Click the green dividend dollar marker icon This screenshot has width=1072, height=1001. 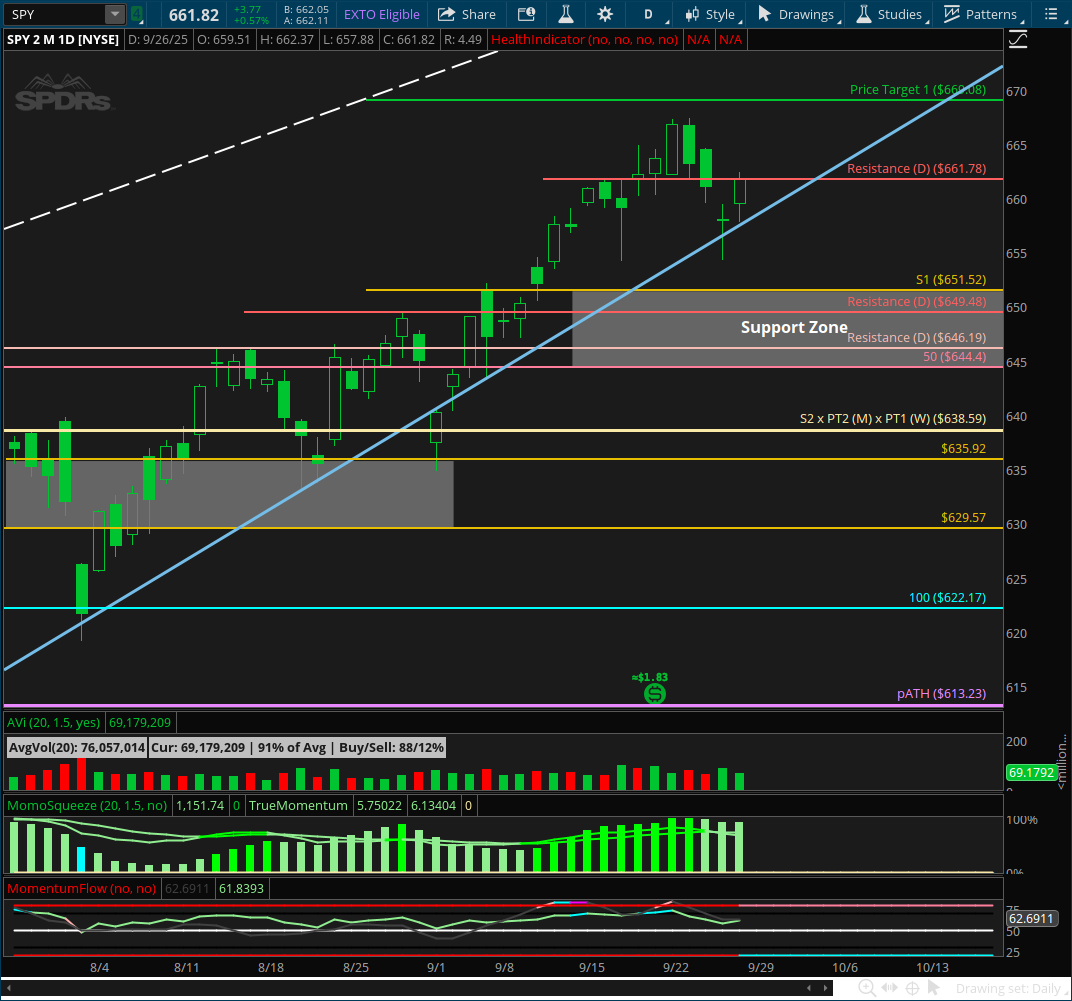654,694
